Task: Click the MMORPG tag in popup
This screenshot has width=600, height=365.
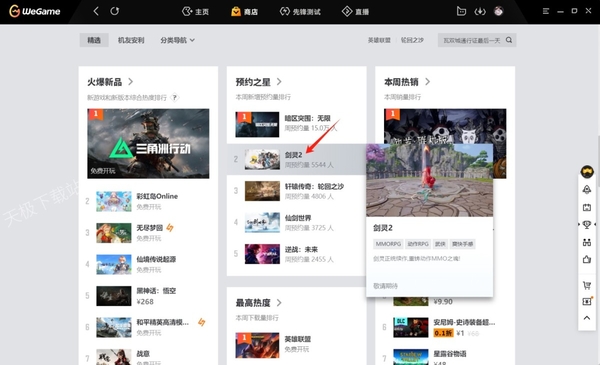Action: click(388, 244)
